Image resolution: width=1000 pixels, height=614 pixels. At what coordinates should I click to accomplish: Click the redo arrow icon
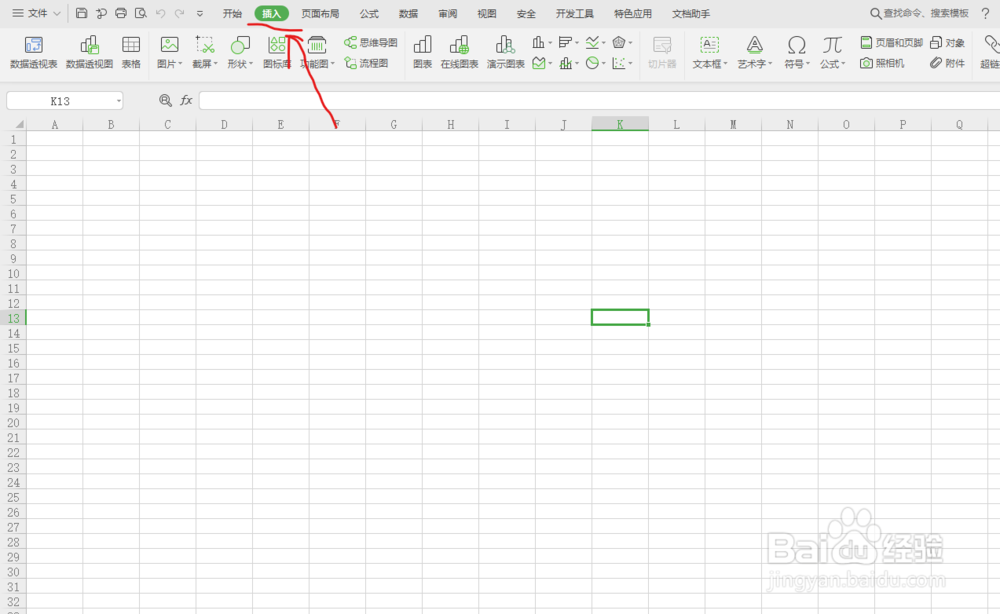180,13
